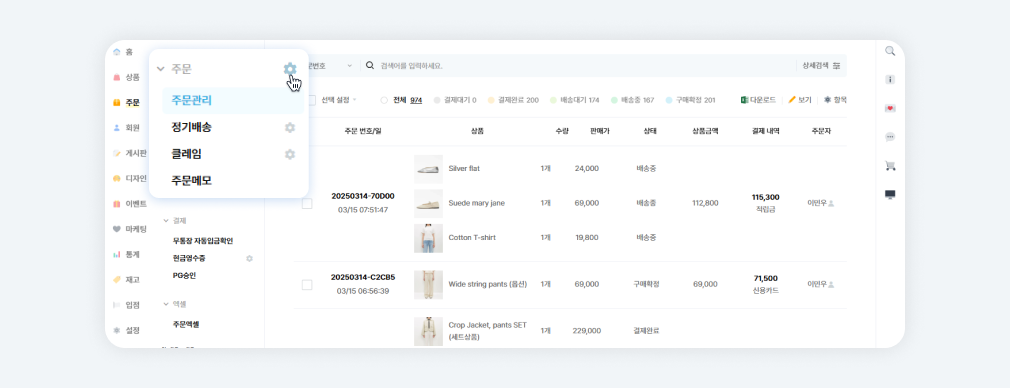Open the 현금영수증 menu item
The width and height of the screenshot is (1010, 388).
[189, 258]
